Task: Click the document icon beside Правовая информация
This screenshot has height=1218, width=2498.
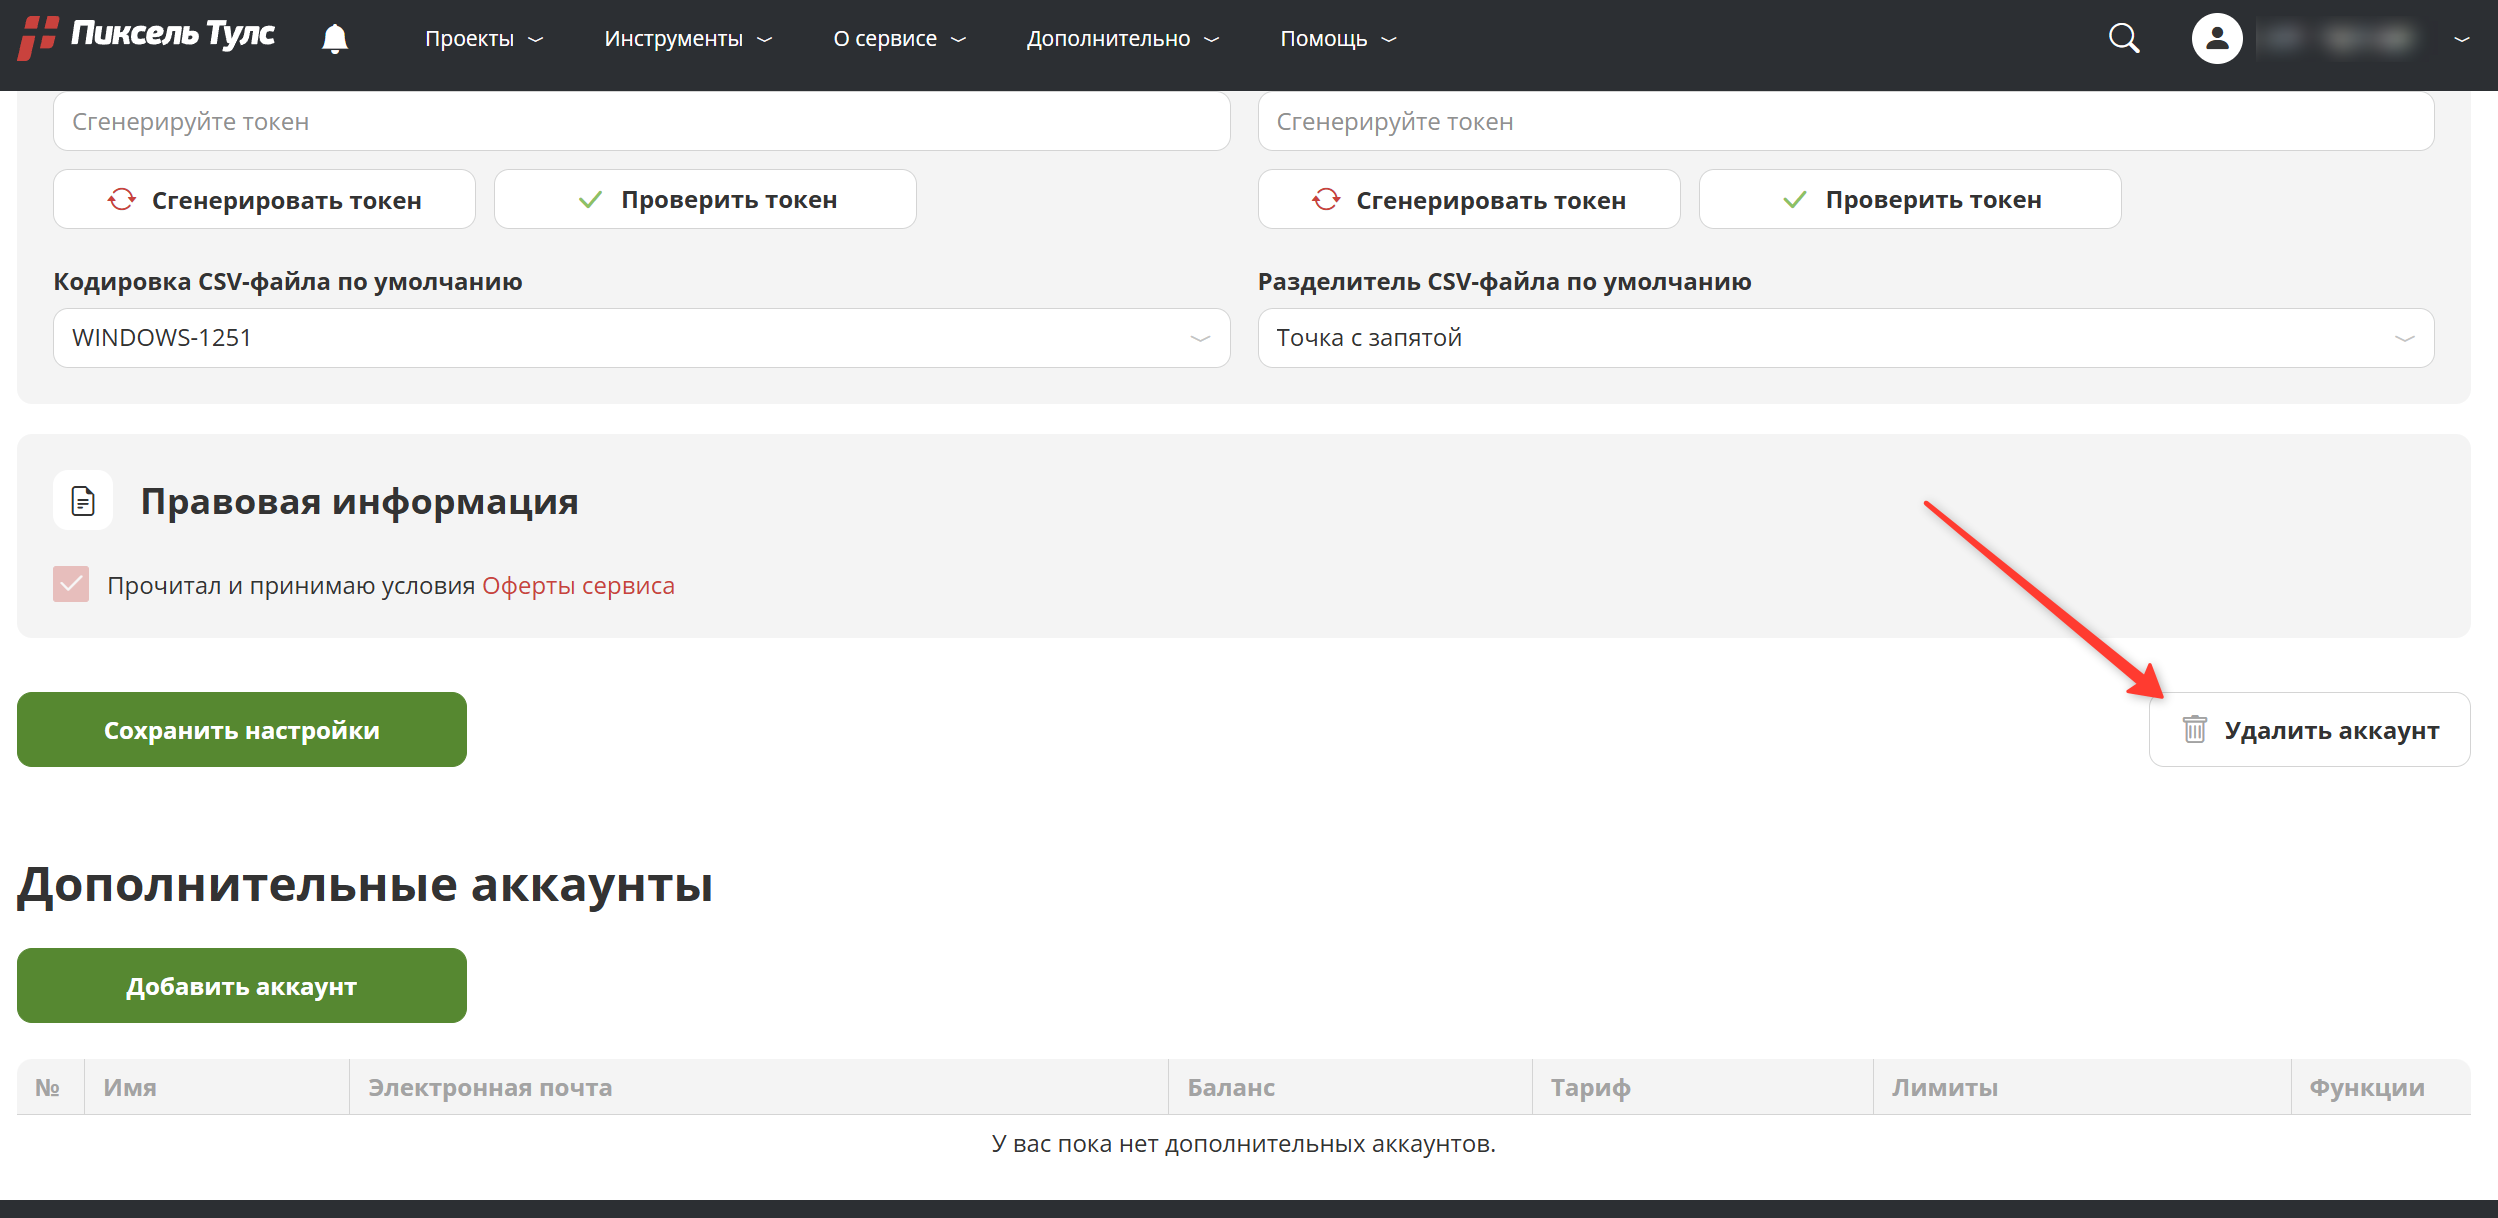Action: (x=83, y=501)
